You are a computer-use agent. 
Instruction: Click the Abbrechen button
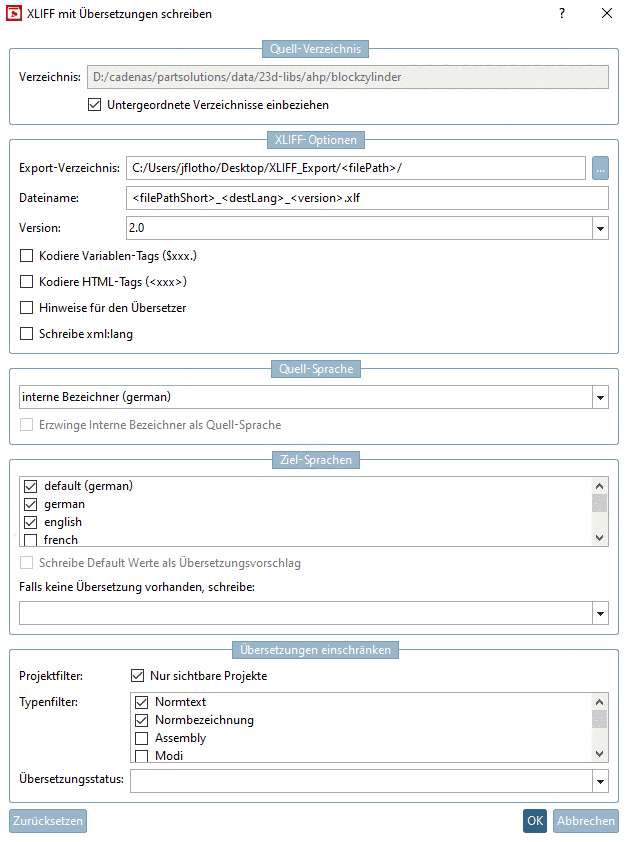pos(585,821)
